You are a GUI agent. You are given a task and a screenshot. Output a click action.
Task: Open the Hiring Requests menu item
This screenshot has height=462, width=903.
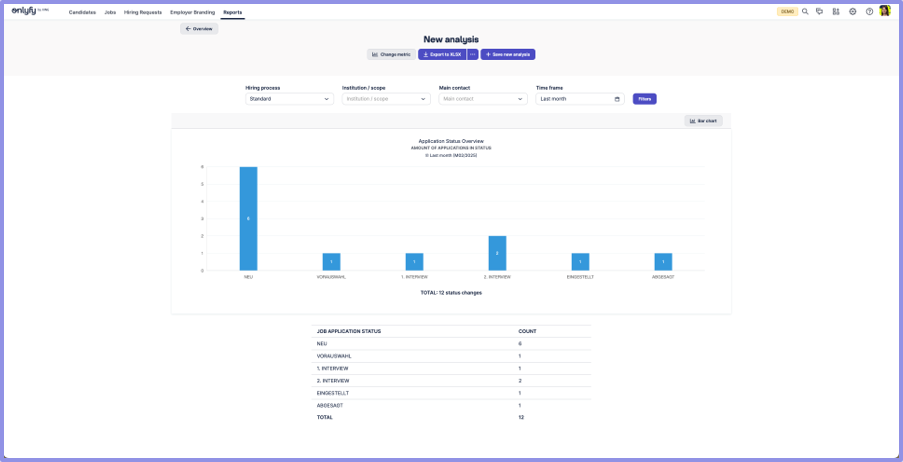(x=143, y=12)
